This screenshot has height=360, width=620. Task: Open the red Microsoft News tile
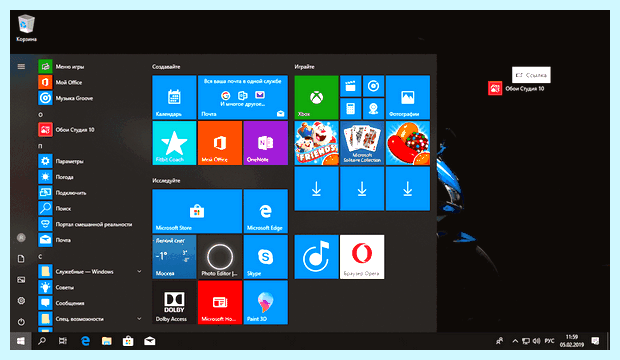tap(219, 302)
